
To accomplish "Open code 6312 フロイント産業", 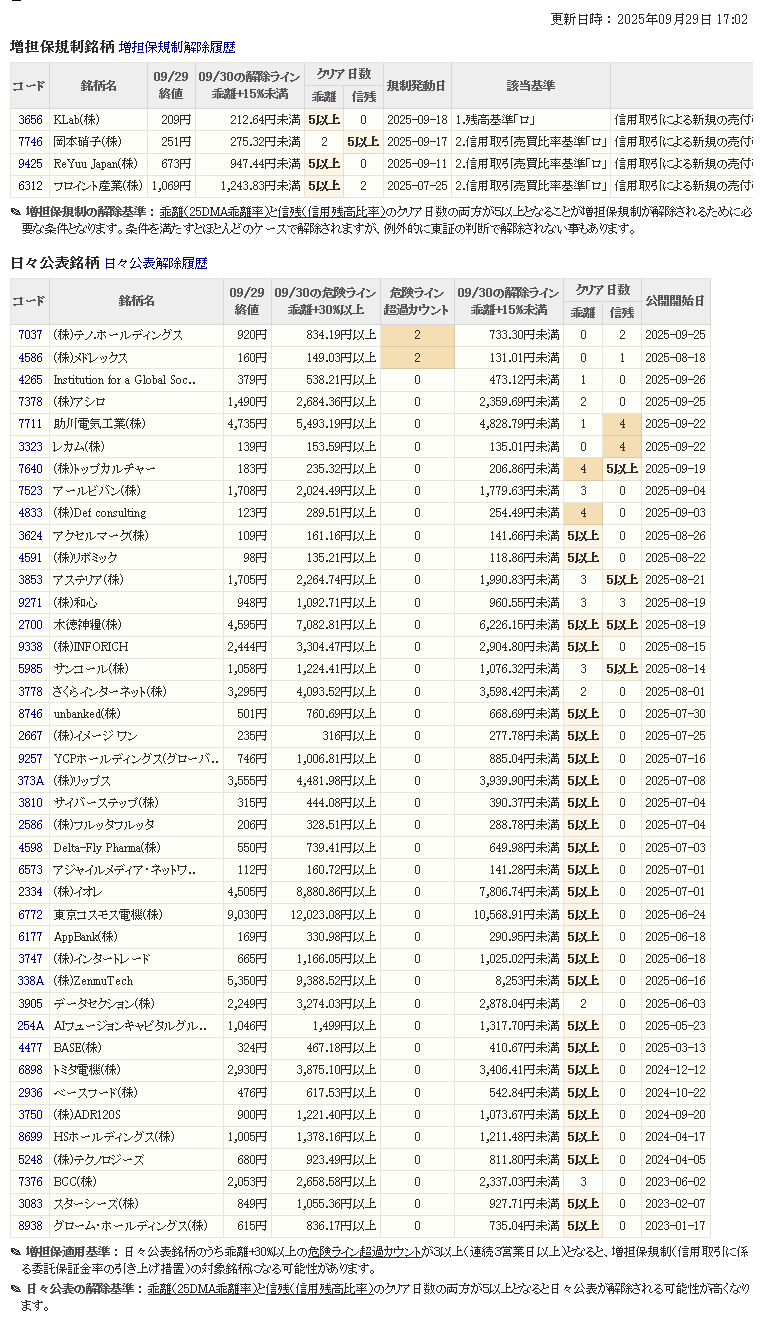I will [30, 186].
